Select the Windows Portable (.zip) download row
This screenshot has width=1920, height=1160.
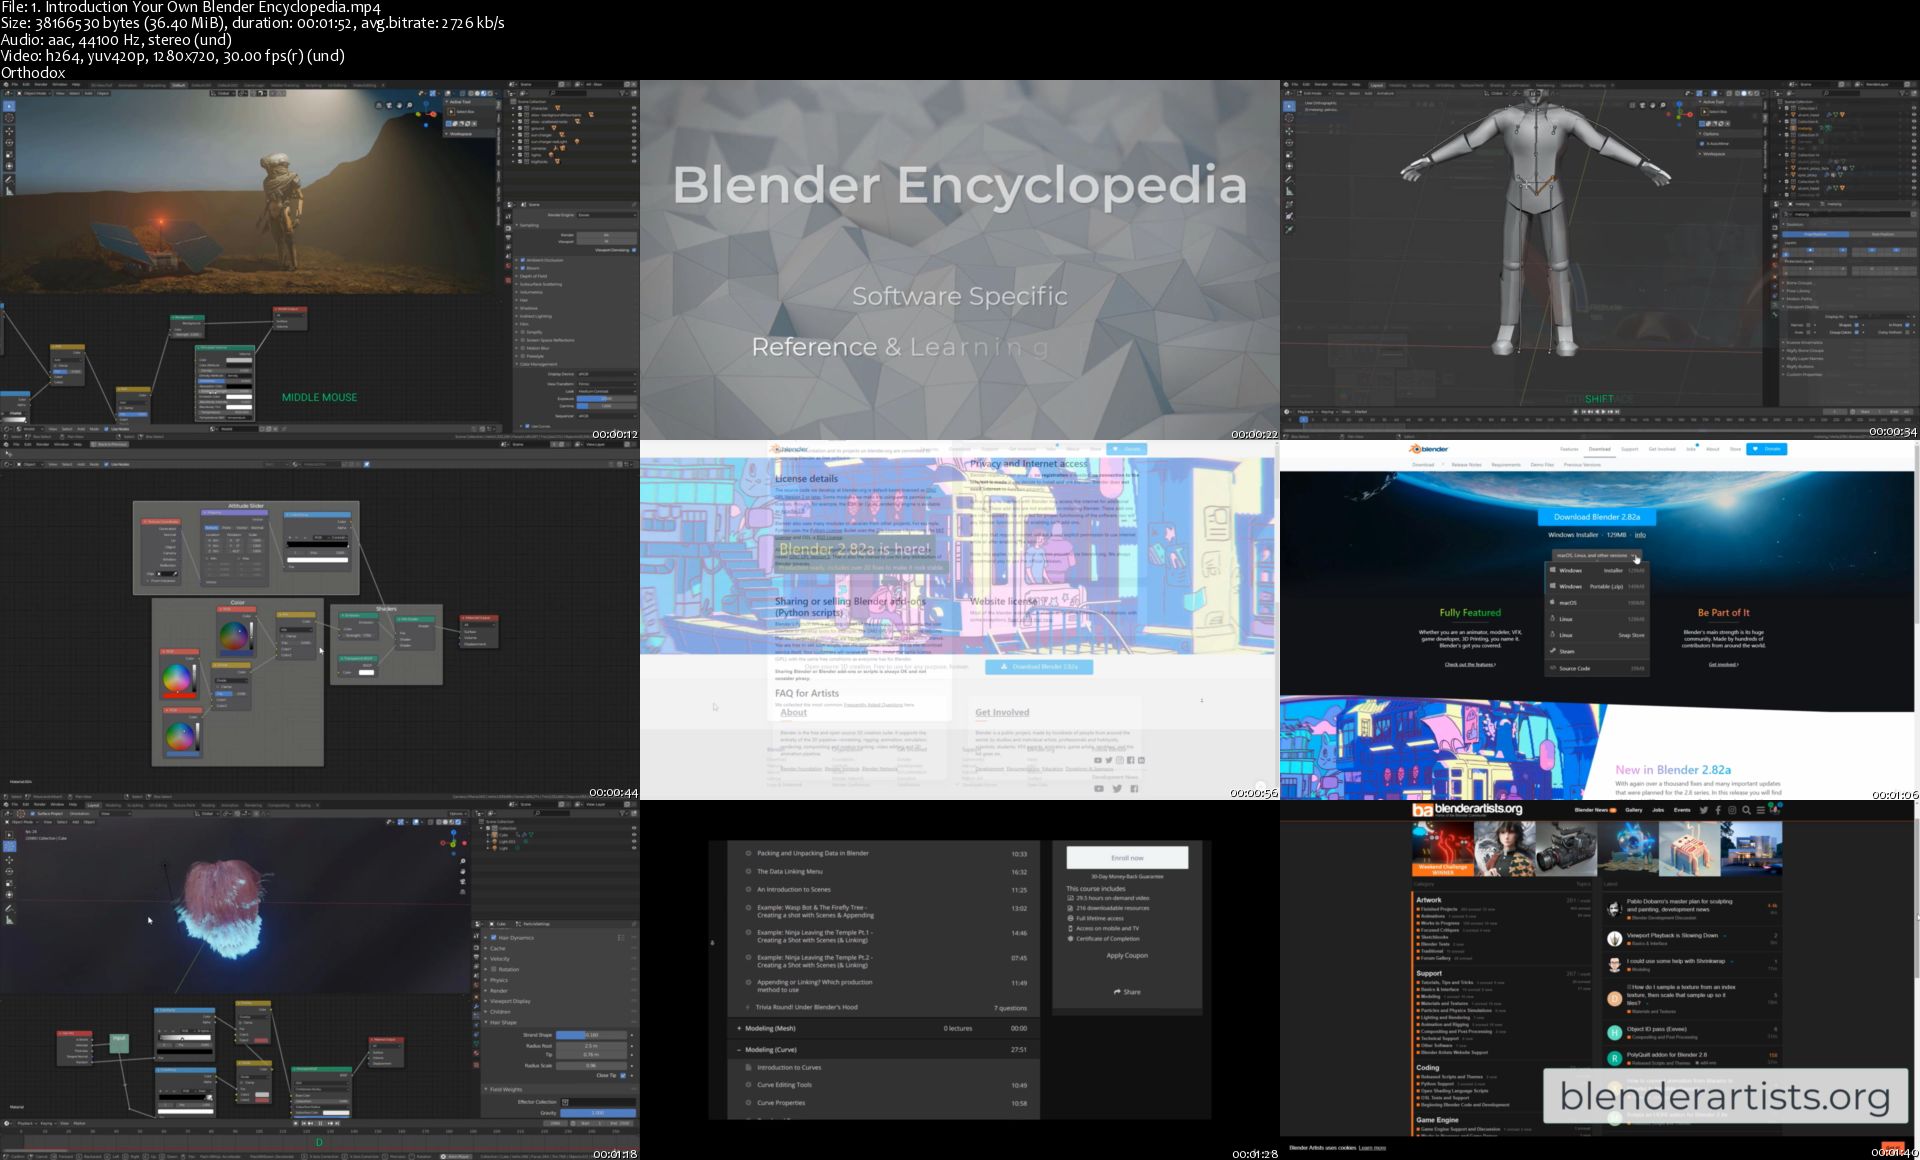point(1597,586)
